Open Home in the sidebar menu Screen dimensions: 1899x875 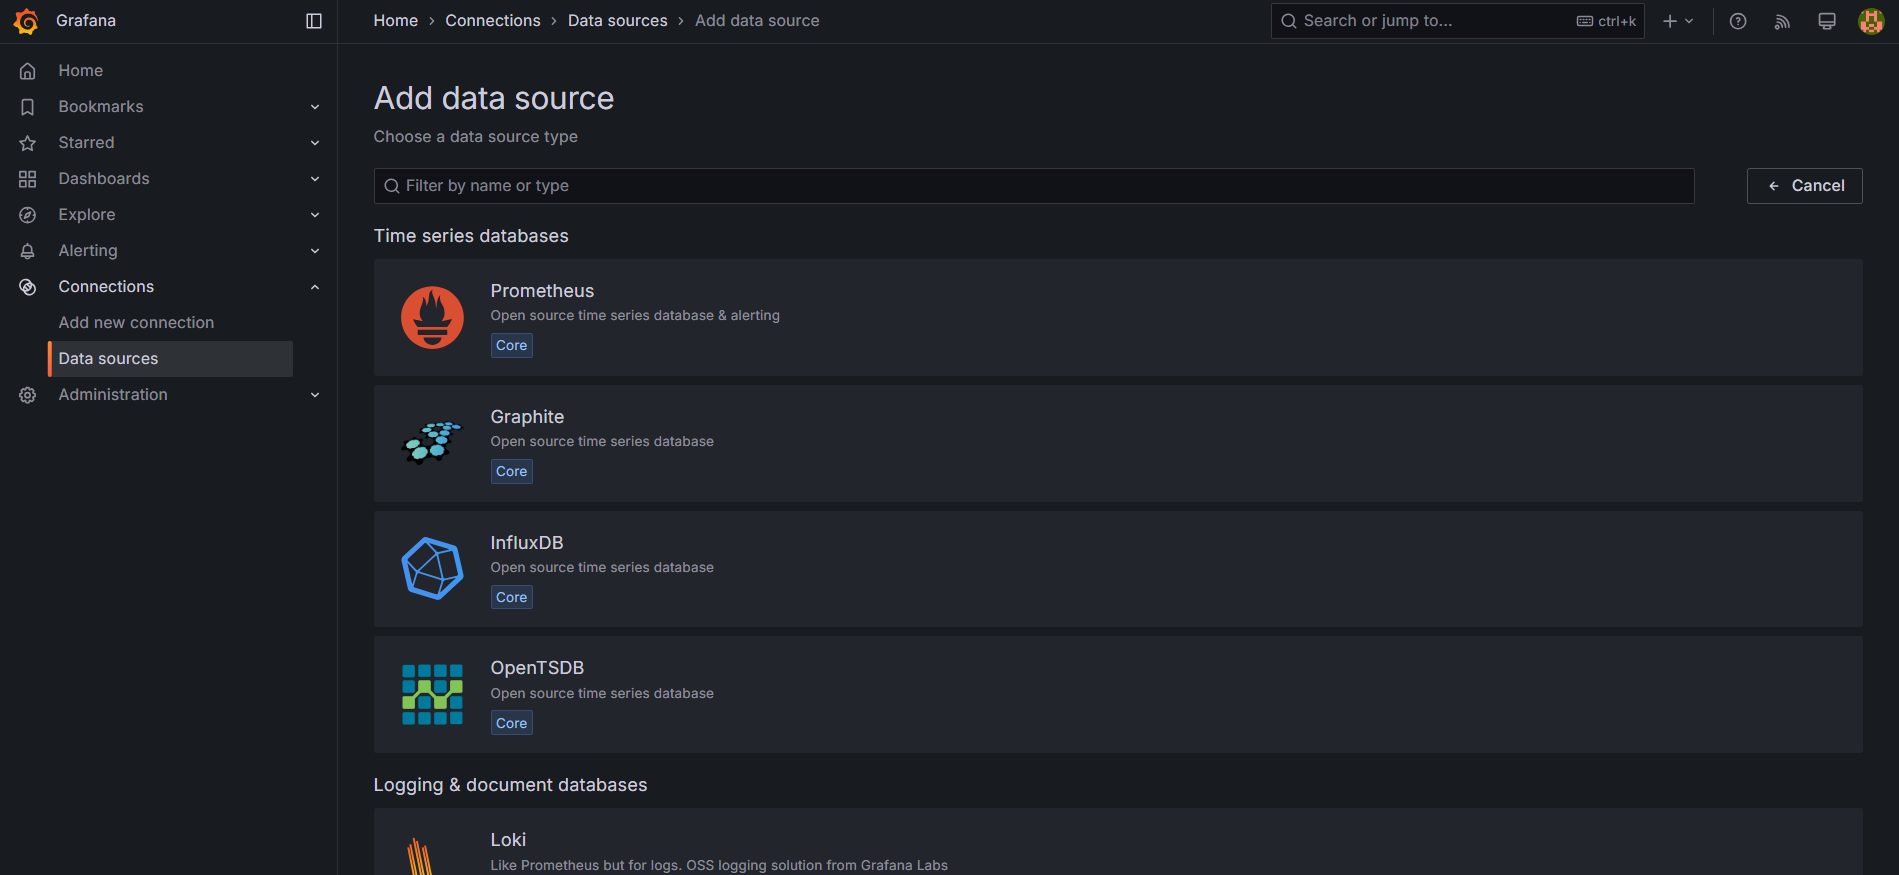pos(81,71)
